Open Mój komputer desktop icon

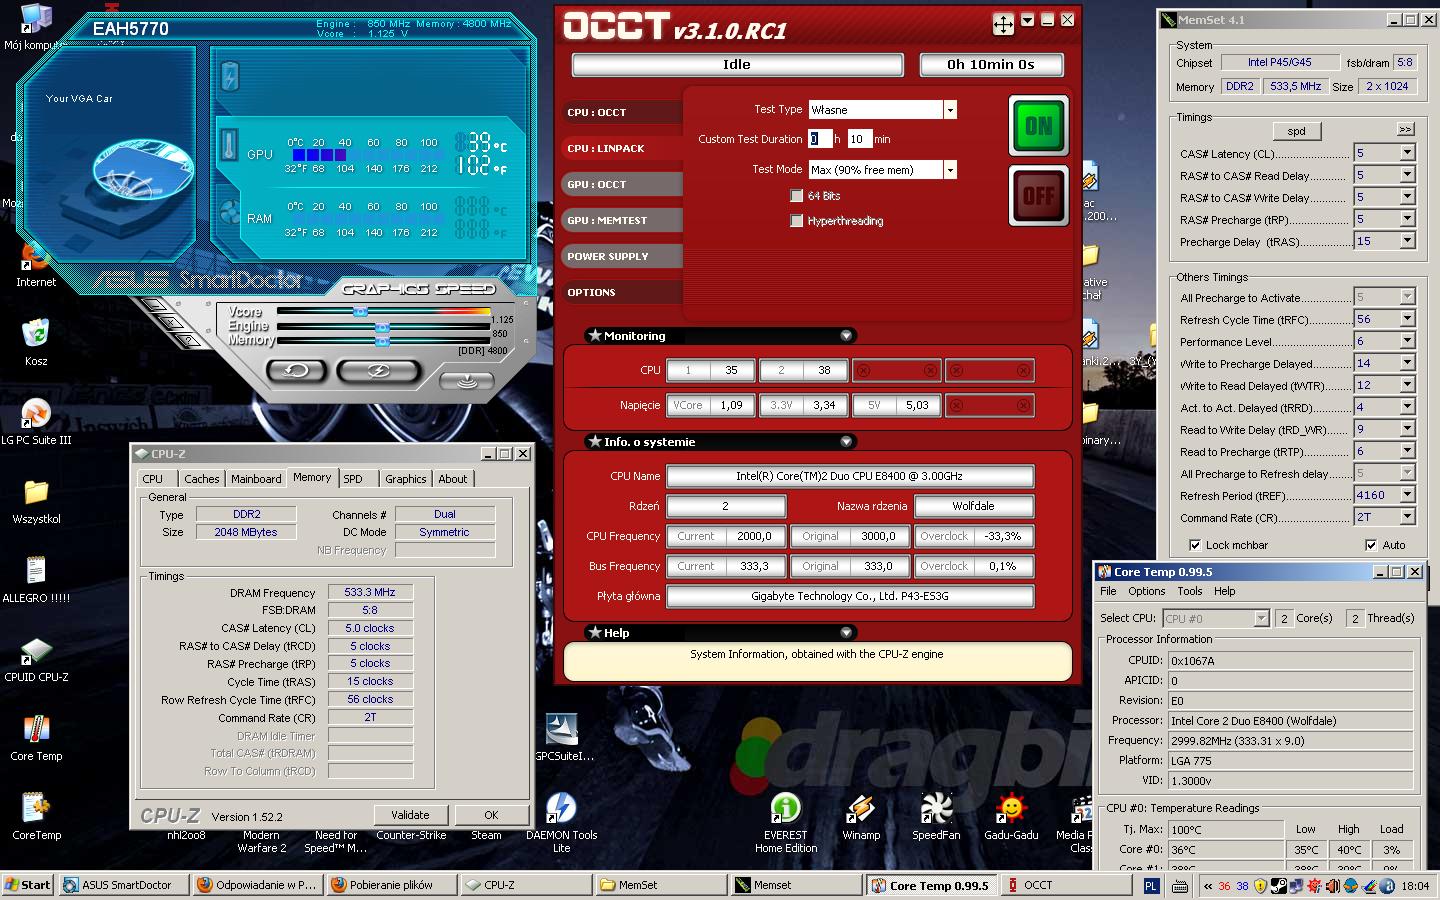point(36,20)
